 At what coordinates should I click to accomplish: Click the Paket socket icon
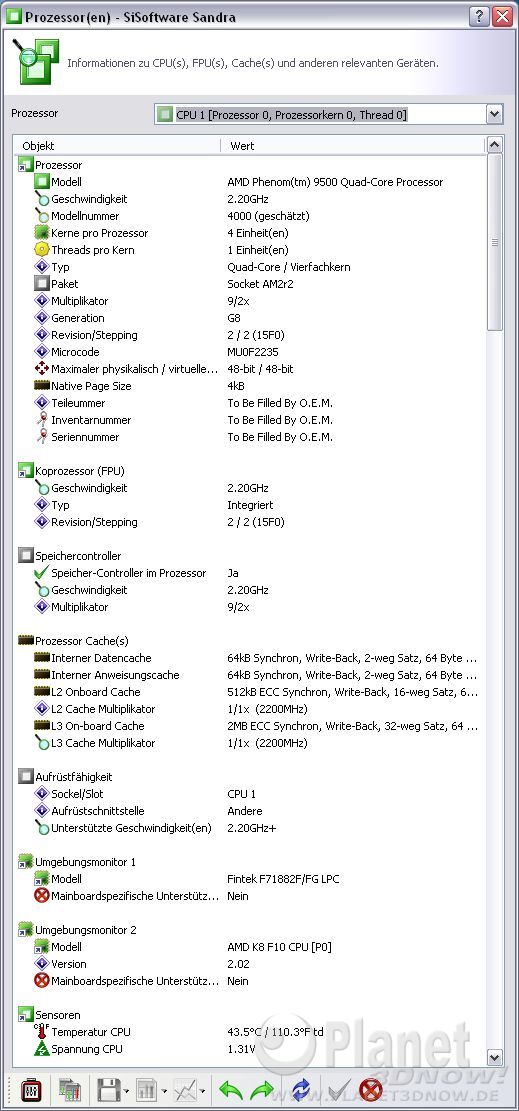tap(41, 284)
